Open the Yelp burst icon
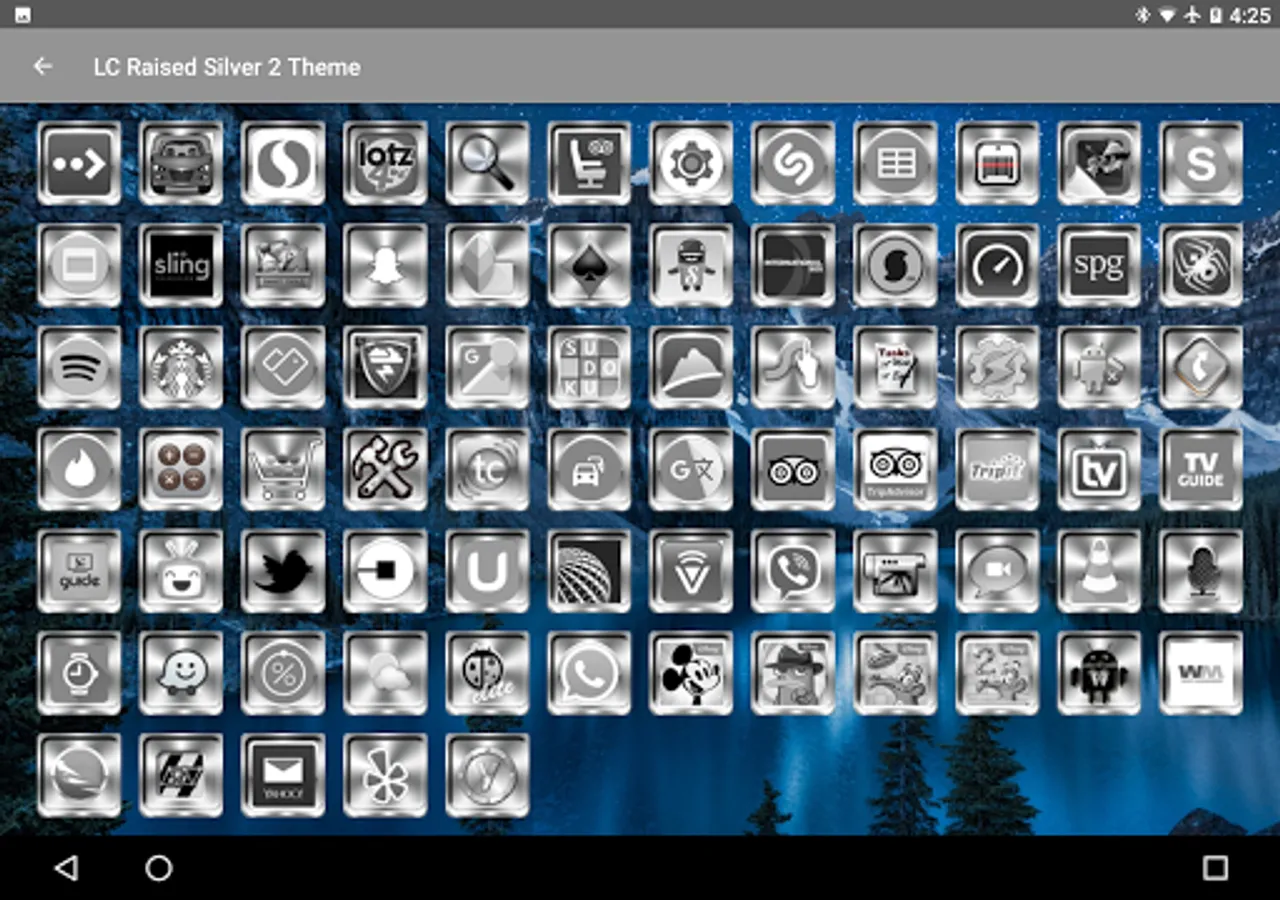 pos(385,775)
